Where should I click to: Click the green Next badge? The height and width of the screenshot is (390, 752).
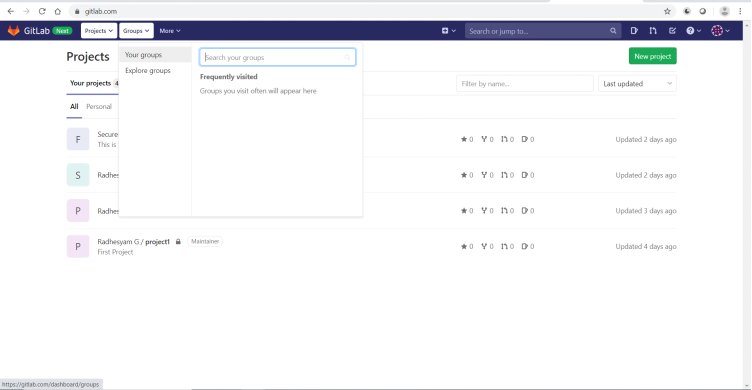pyautogui.click(x=62, y=31)
